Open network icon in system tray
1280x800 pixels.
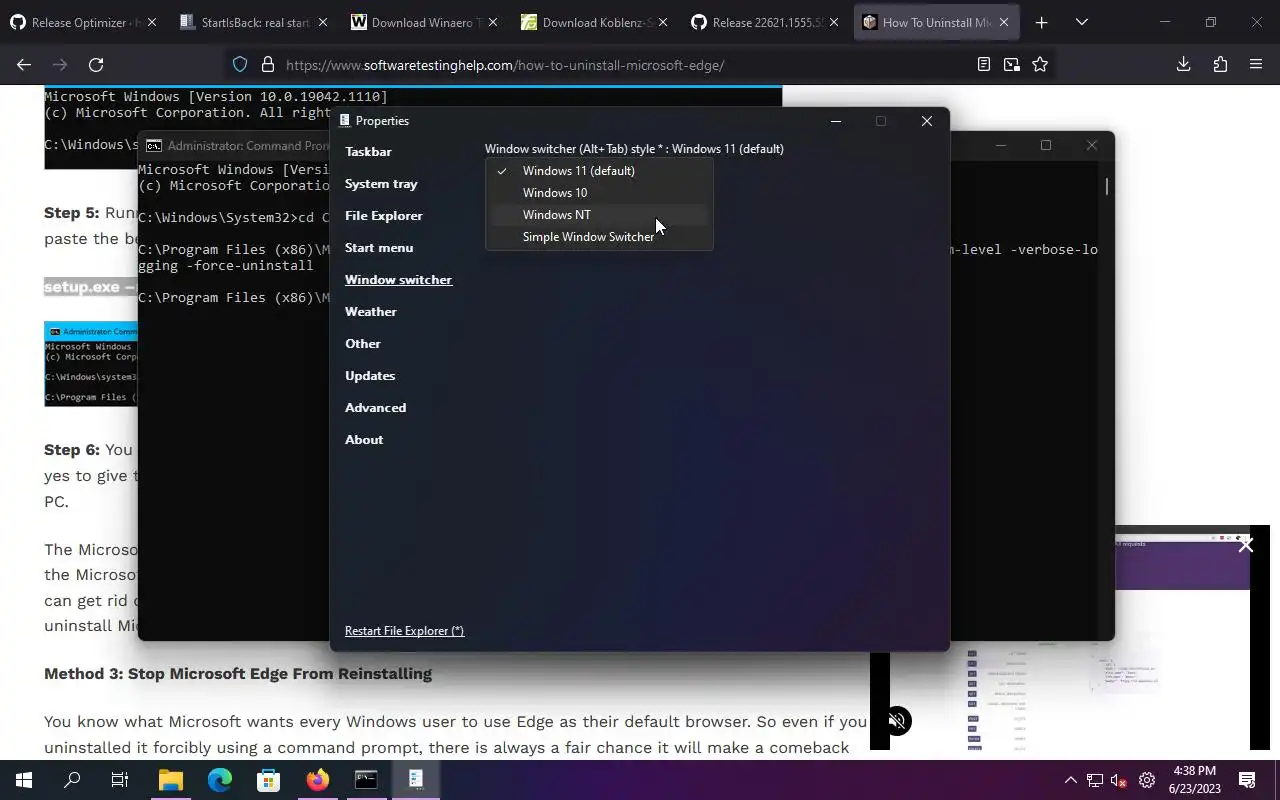(1095, 780)
